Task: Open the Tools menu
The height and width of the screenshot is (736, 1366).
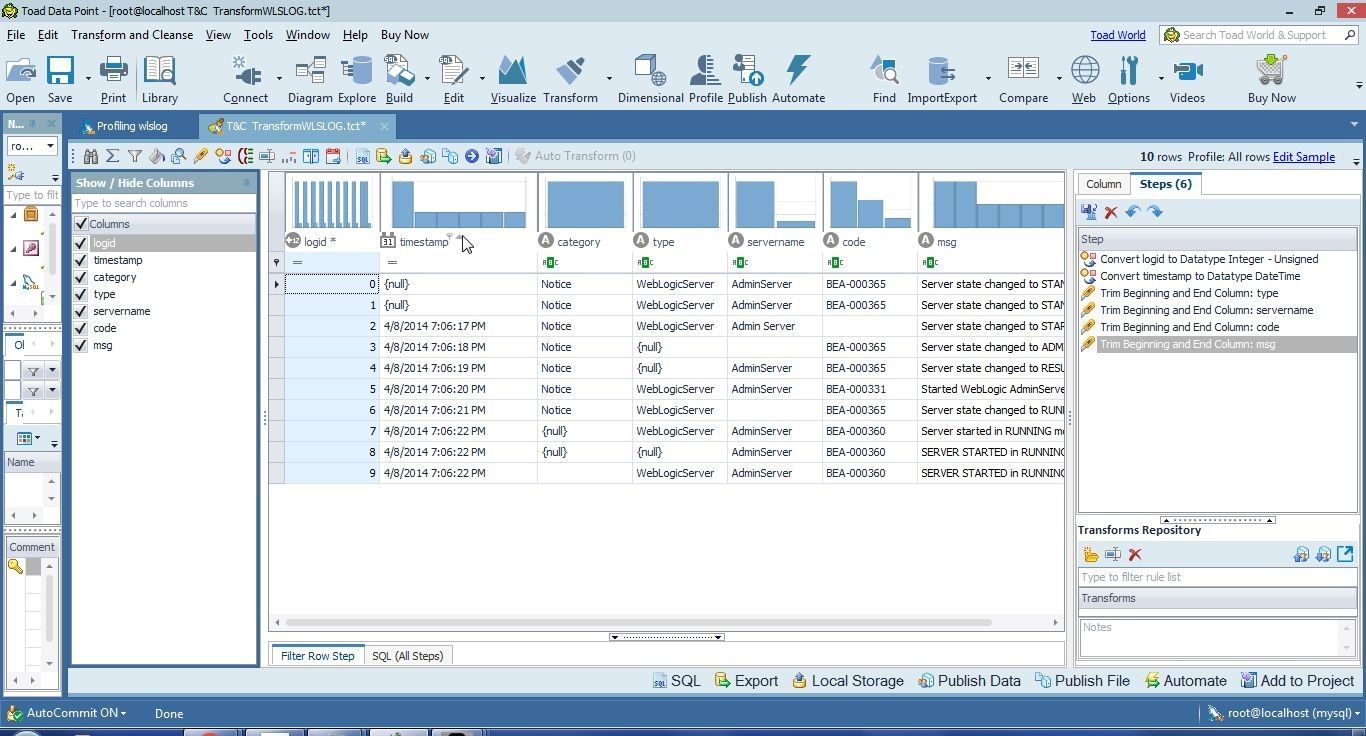Action: pyautogui.click(x=258, y=35)
